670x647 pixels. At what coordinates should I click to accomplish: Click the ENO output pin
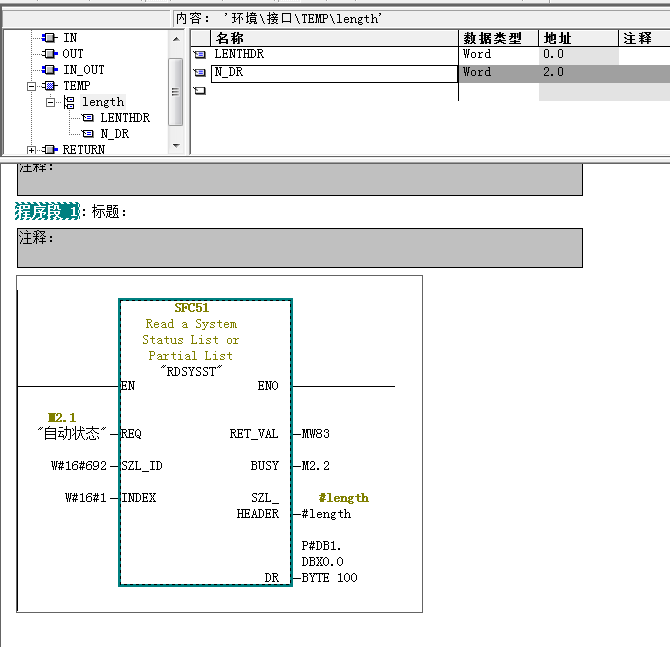tap(268, 386)
